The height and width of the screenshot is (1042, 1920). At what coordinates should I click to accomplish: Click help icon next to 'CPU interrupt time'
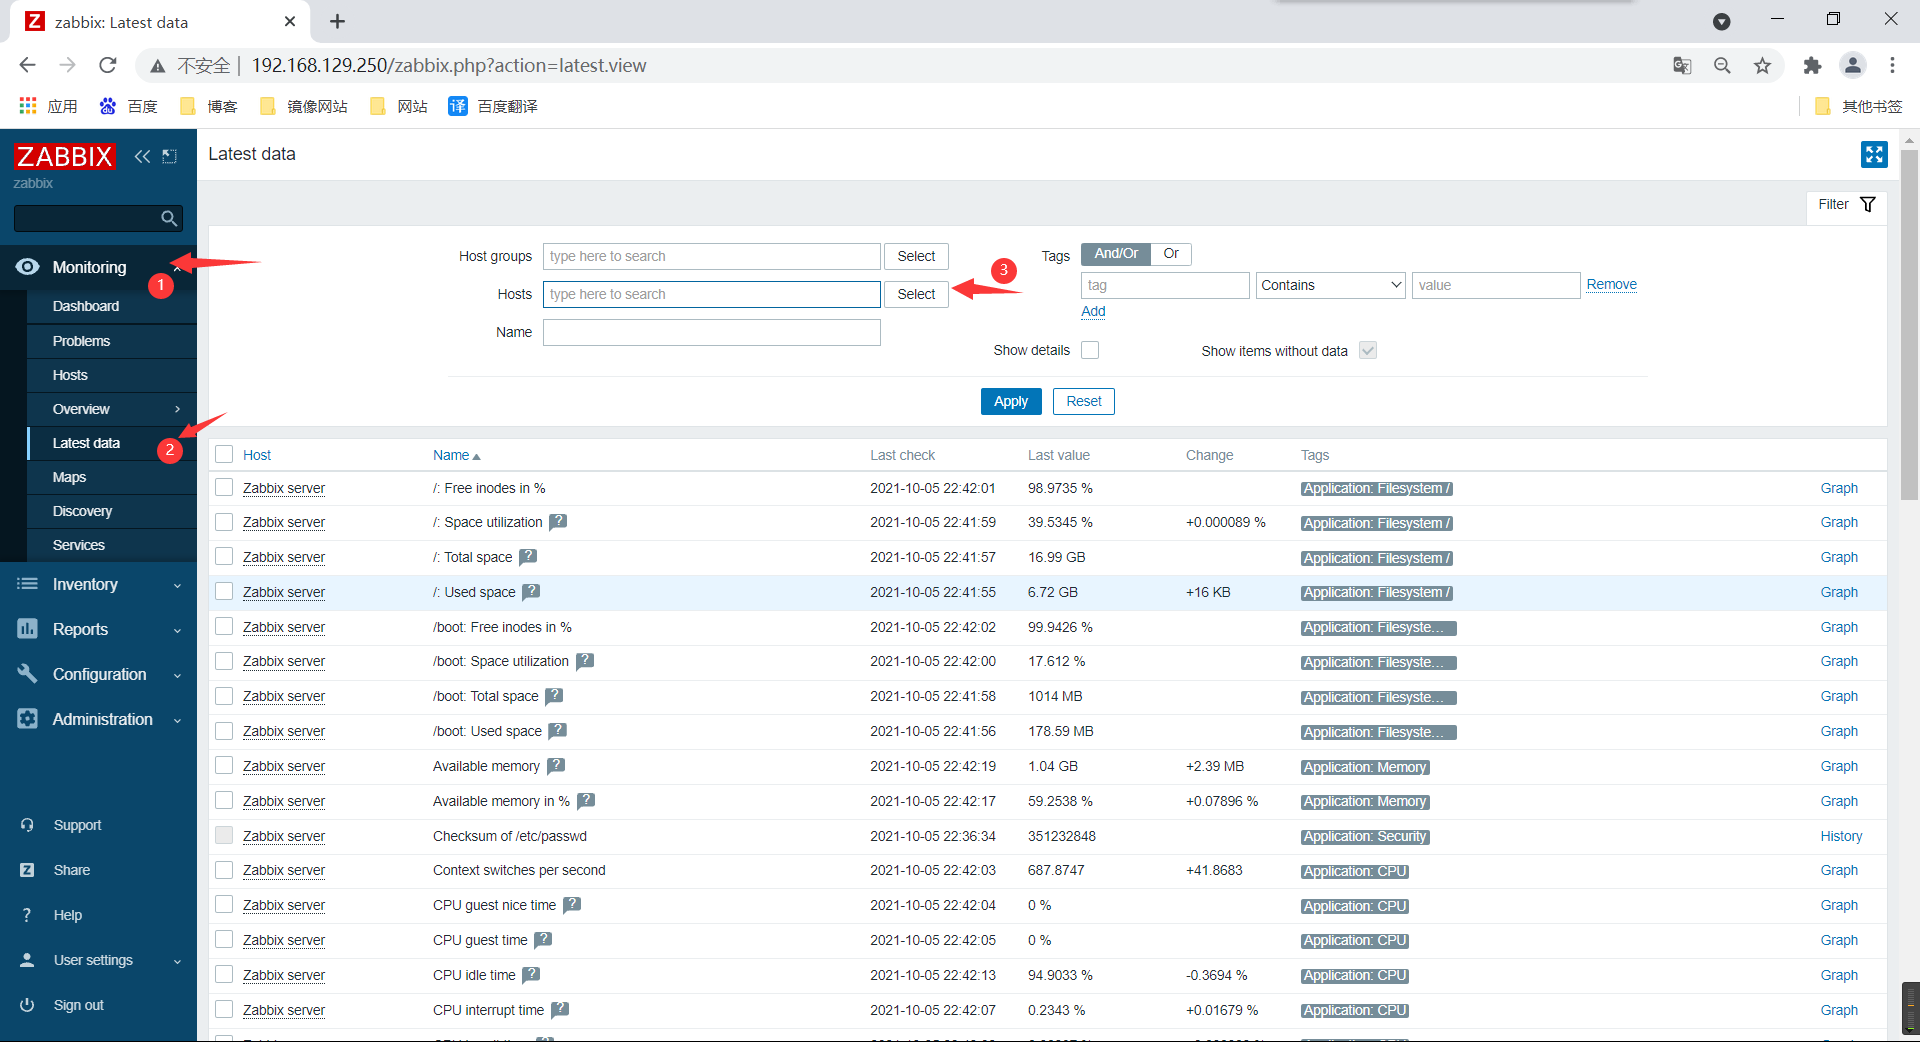click(x=560, y=1010)
